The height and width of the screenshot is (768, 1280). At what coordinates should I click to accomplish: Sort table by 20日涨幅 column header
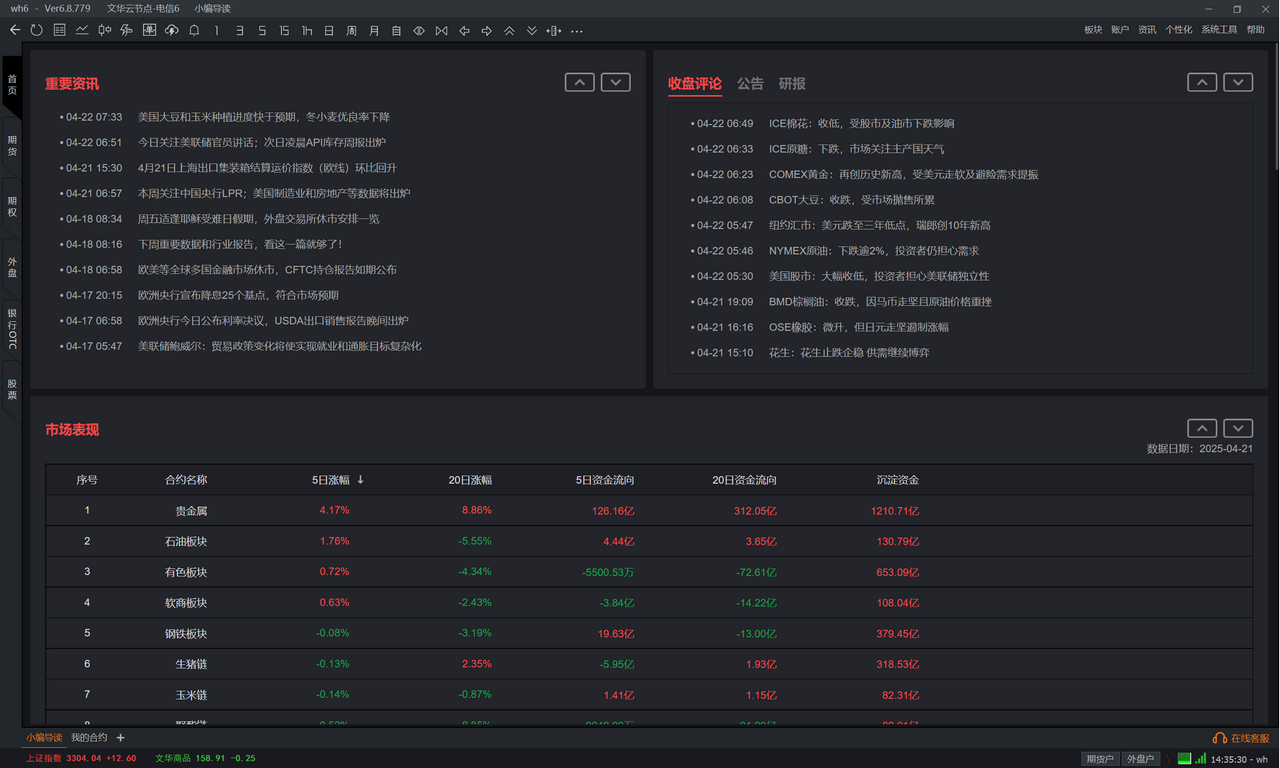[470, 480]
